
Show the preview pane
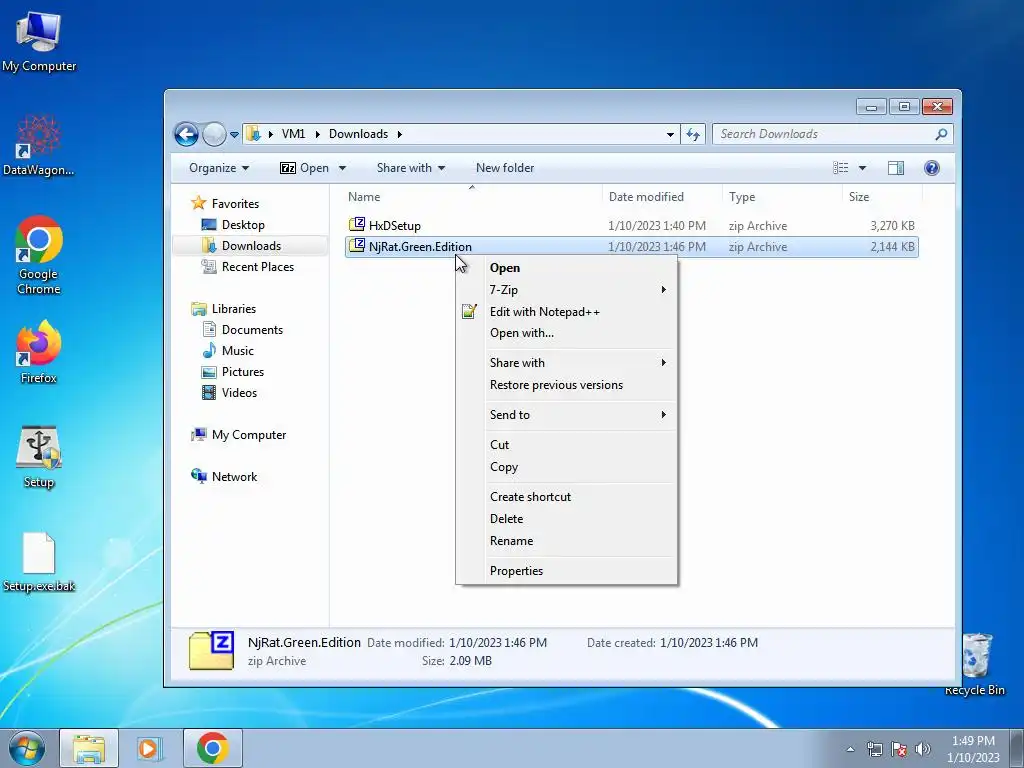[896, 168]
